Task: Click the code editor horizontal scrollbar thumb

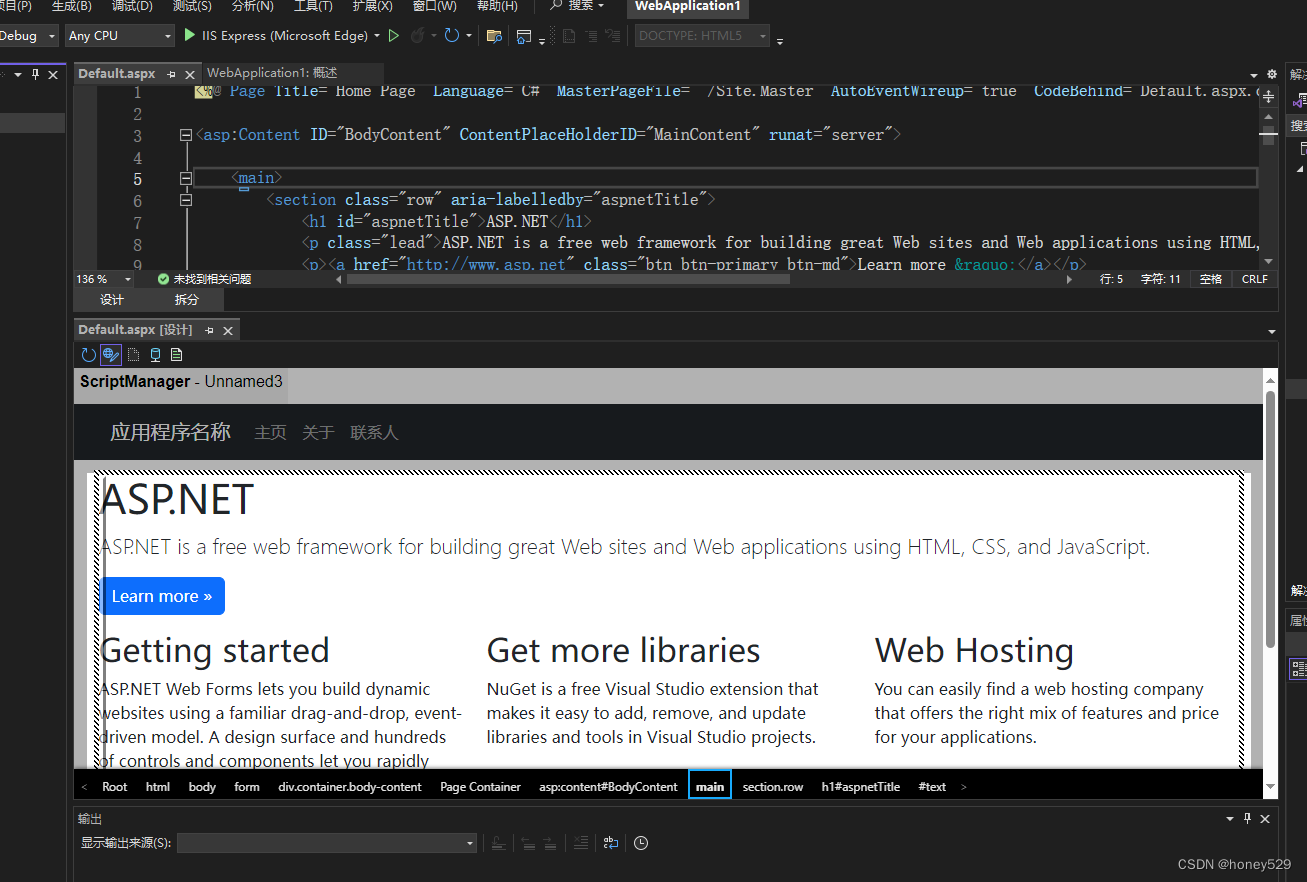Action: (x=568, y=279)
